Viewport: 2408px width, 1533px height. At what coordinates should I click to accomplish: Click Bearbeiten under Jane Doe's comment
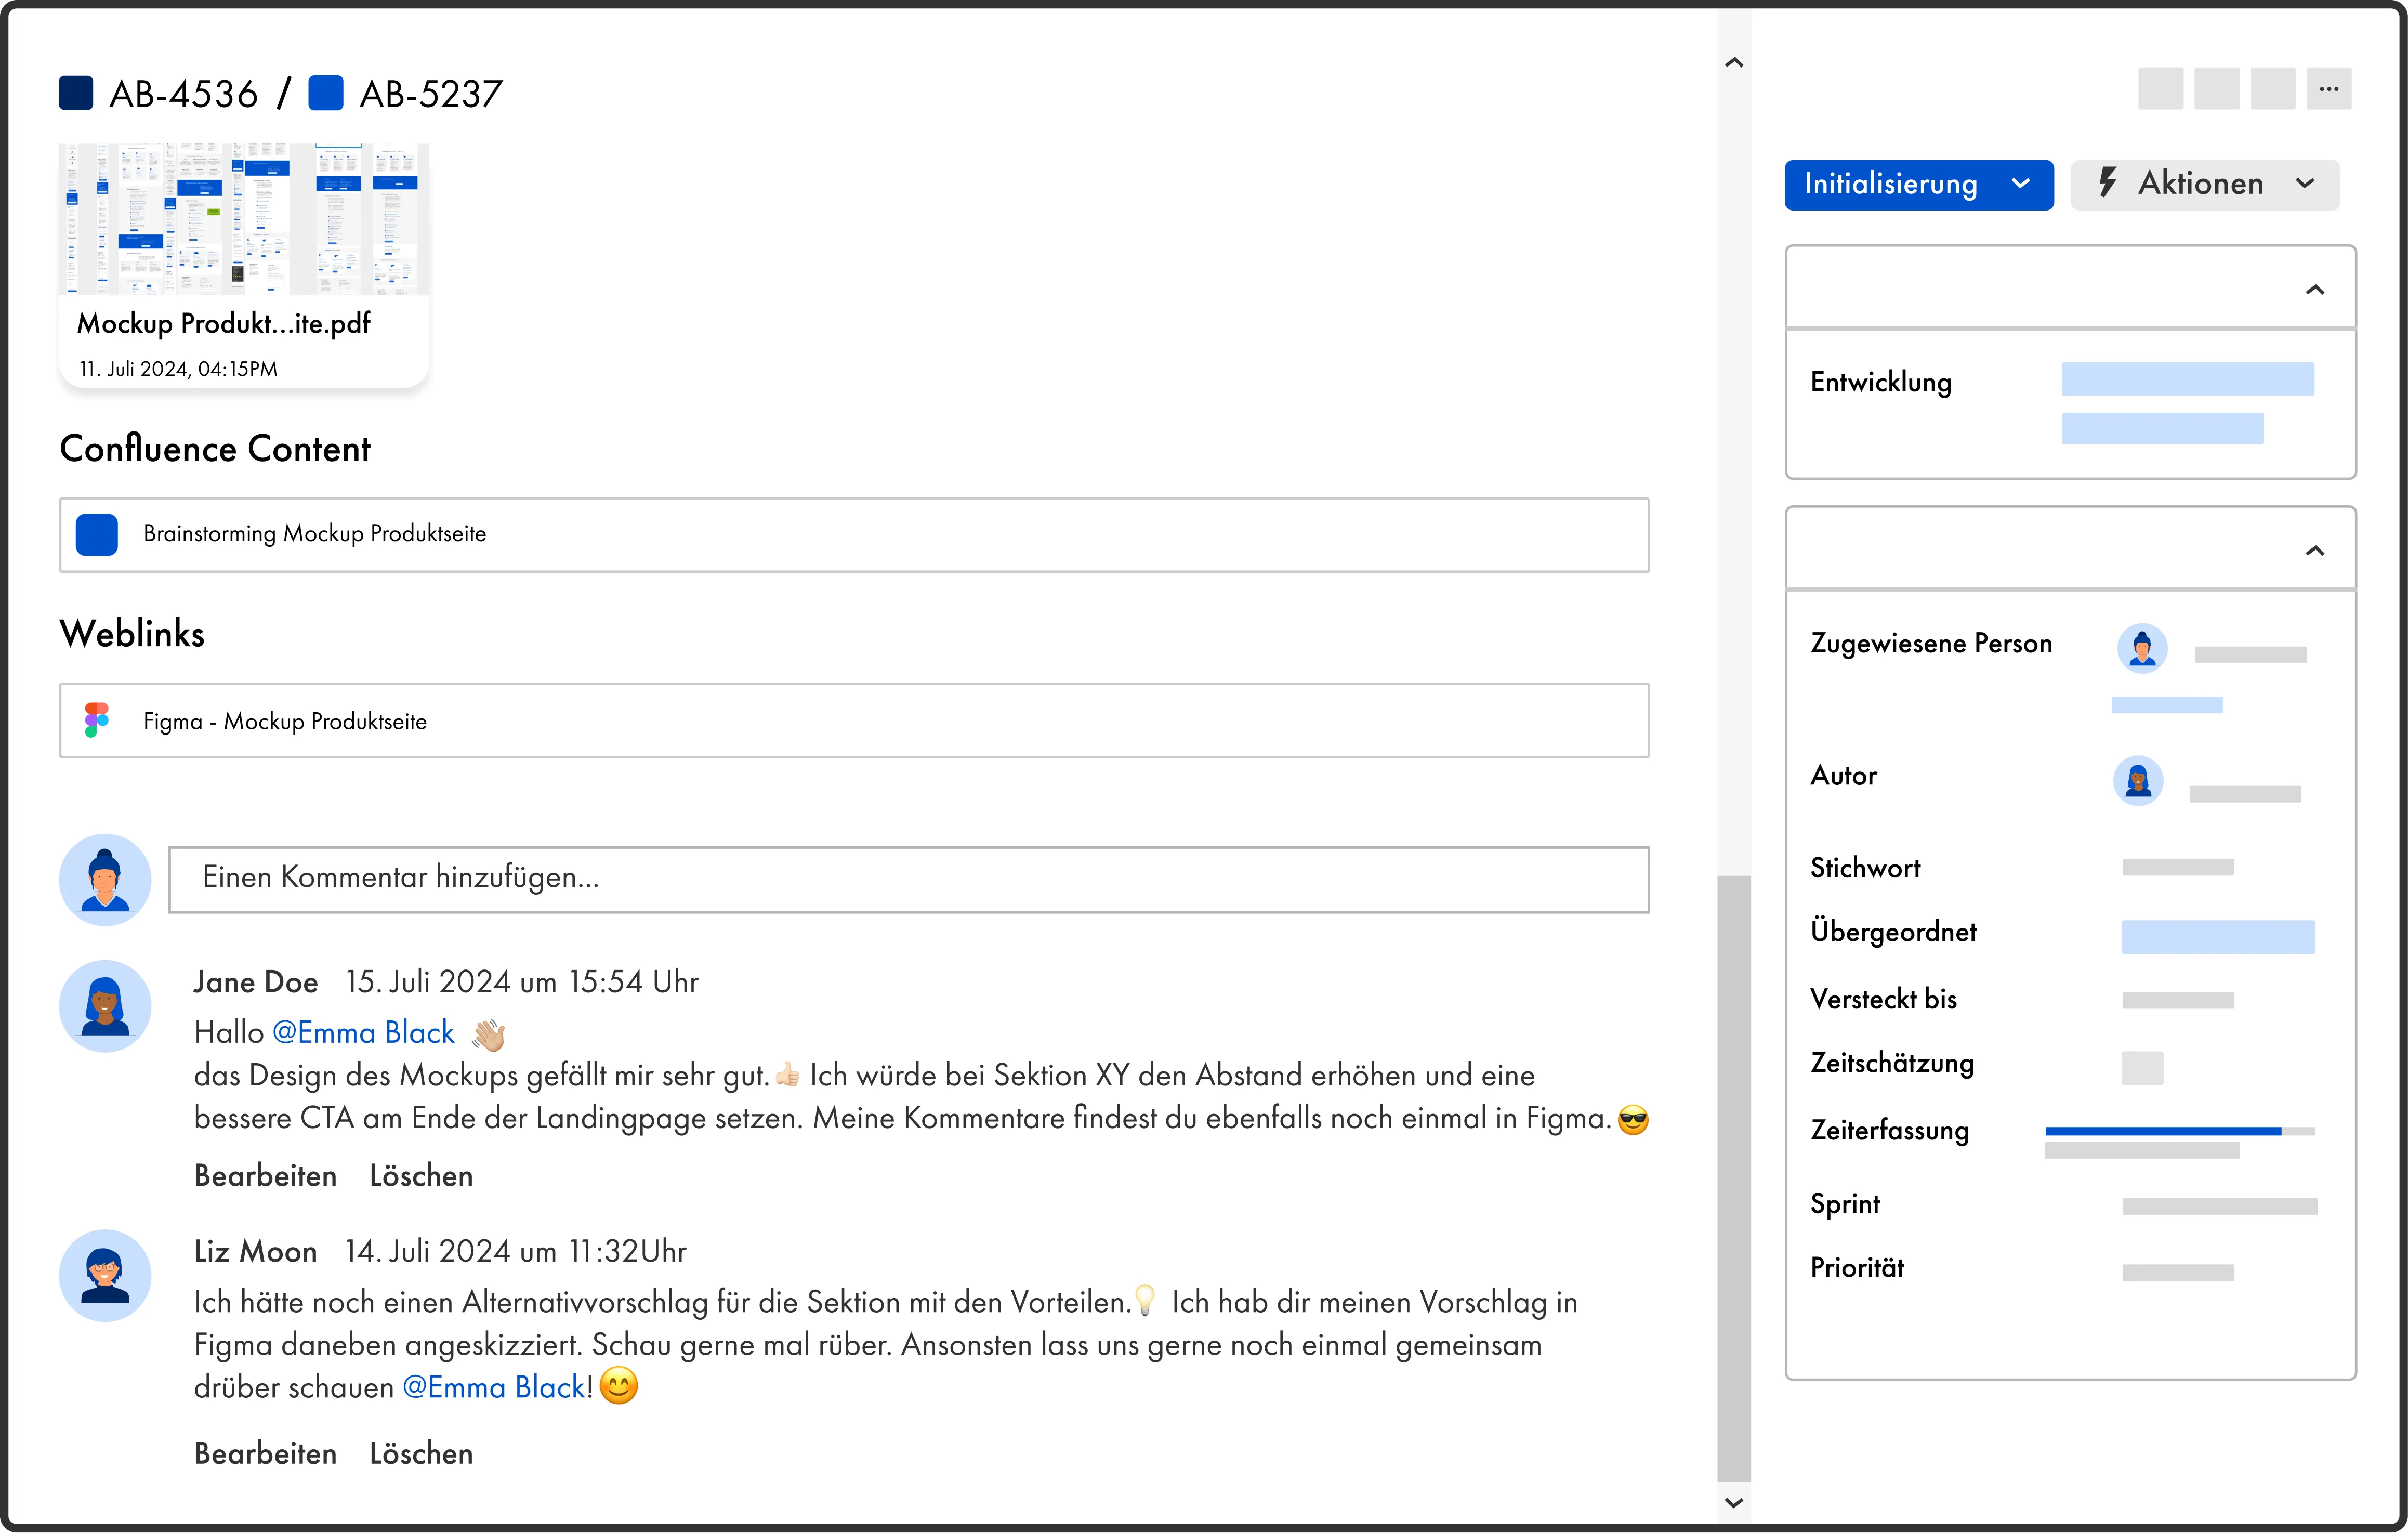tap(265, 1175)
